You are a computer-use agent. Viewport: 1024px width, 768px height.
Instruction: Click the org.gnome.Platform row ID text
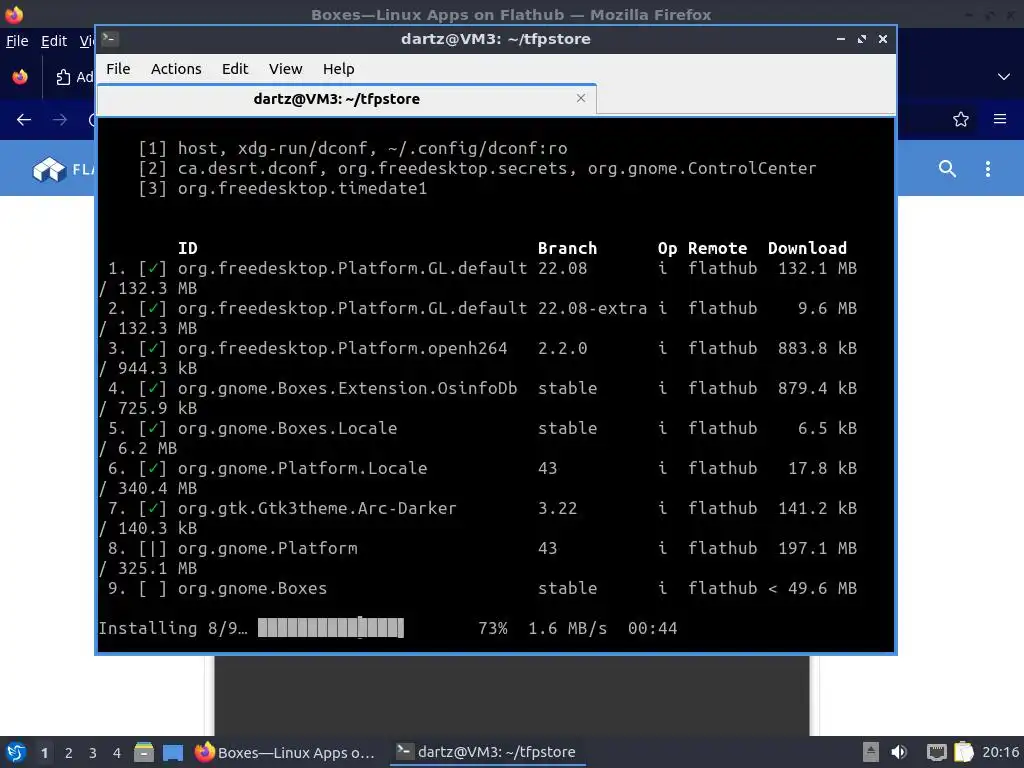(267, 549)
